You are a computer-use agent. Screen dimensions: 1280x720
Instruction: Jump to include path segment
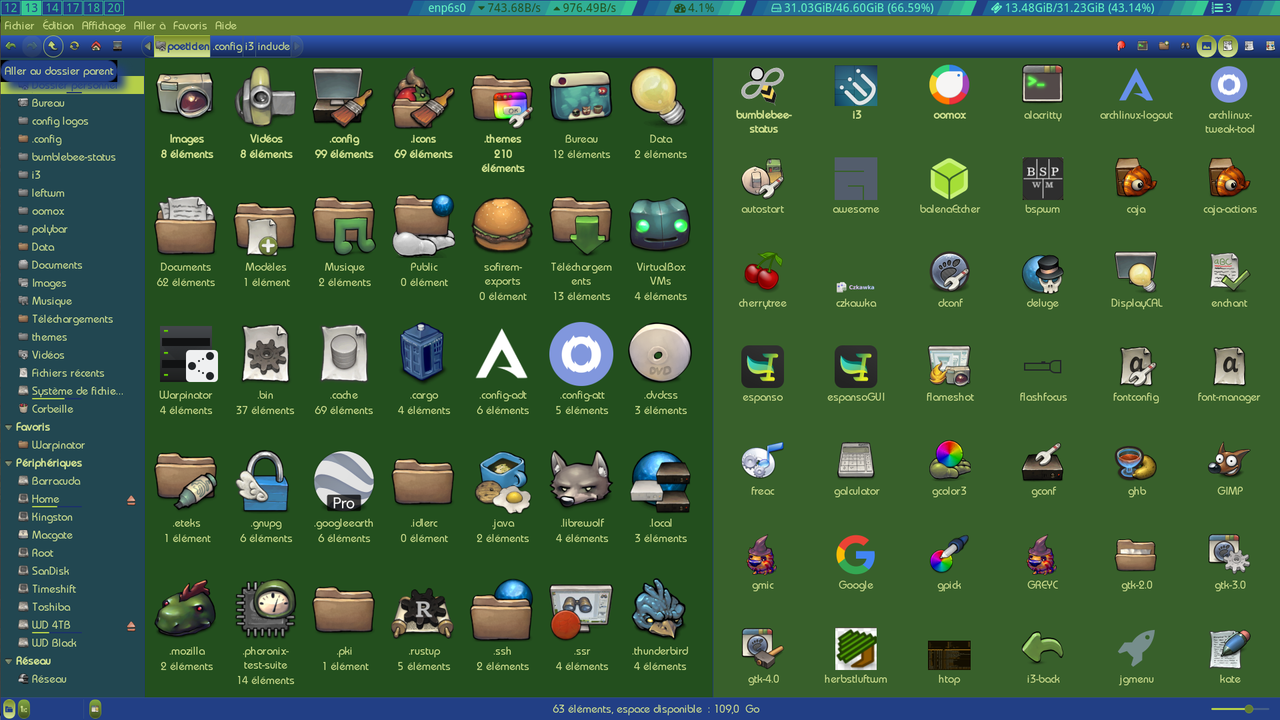[x=274, y=46]
